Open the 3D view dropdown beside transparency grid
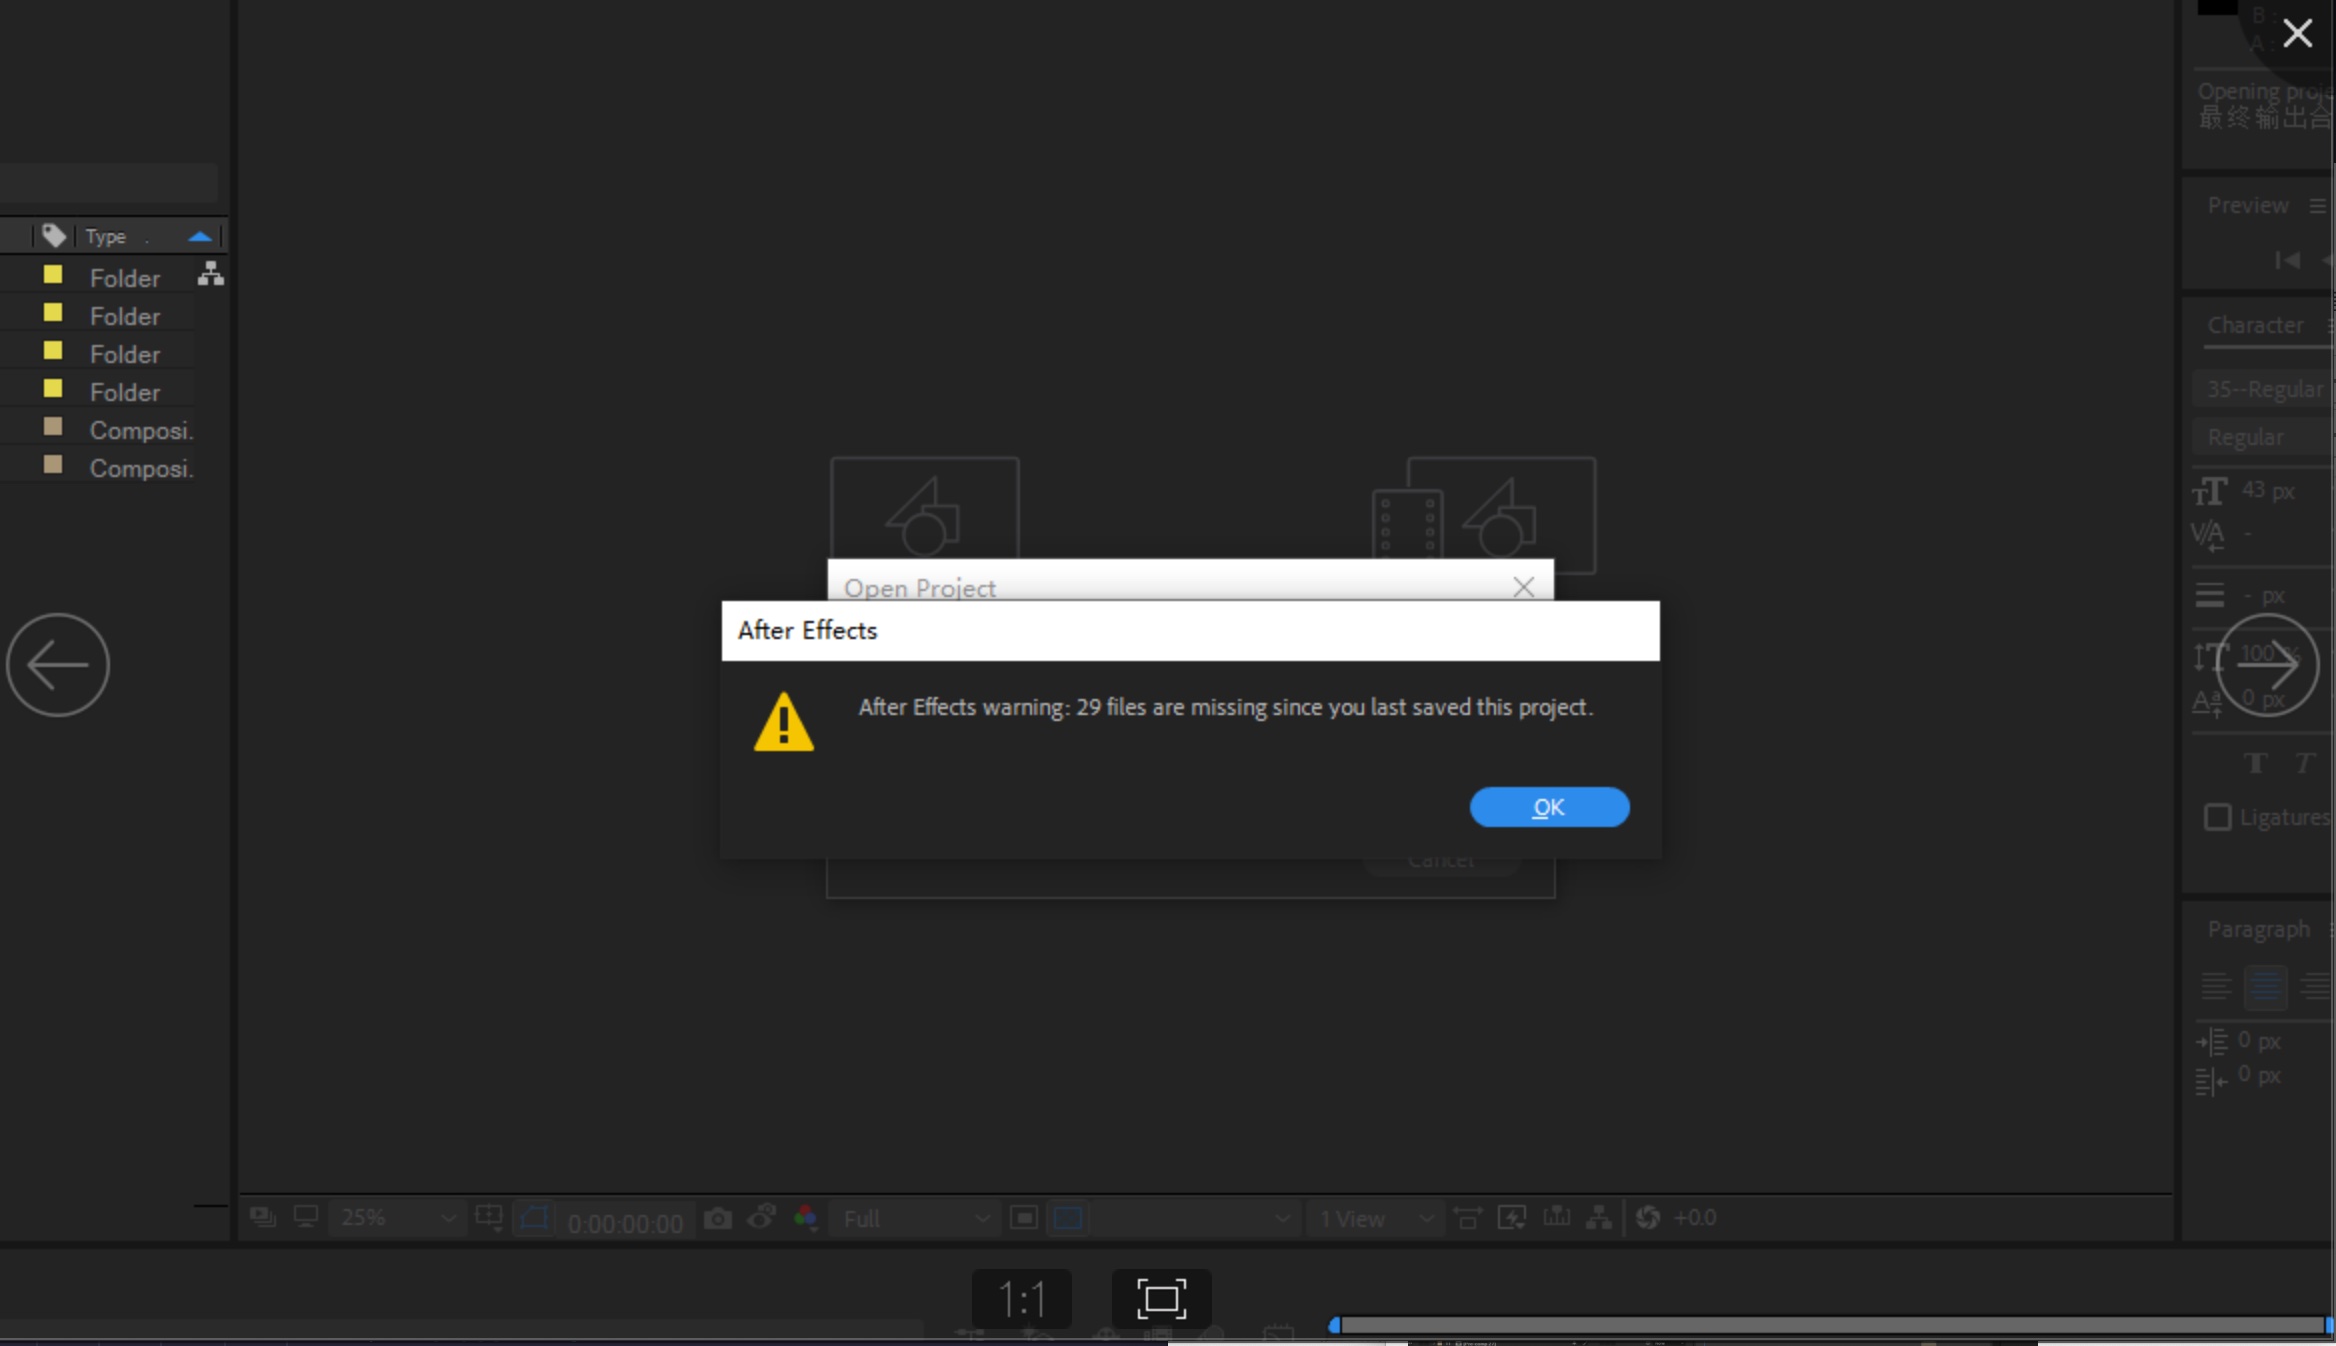Screen dimensions: 2336x1346 pos(1196,1218)
